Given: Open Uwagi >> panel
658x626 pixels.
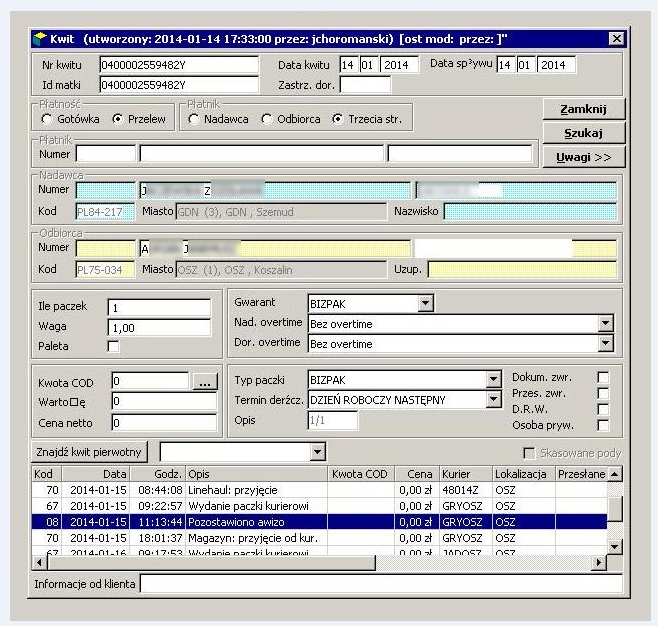Looking at the screenshot, I should point(584,157).
